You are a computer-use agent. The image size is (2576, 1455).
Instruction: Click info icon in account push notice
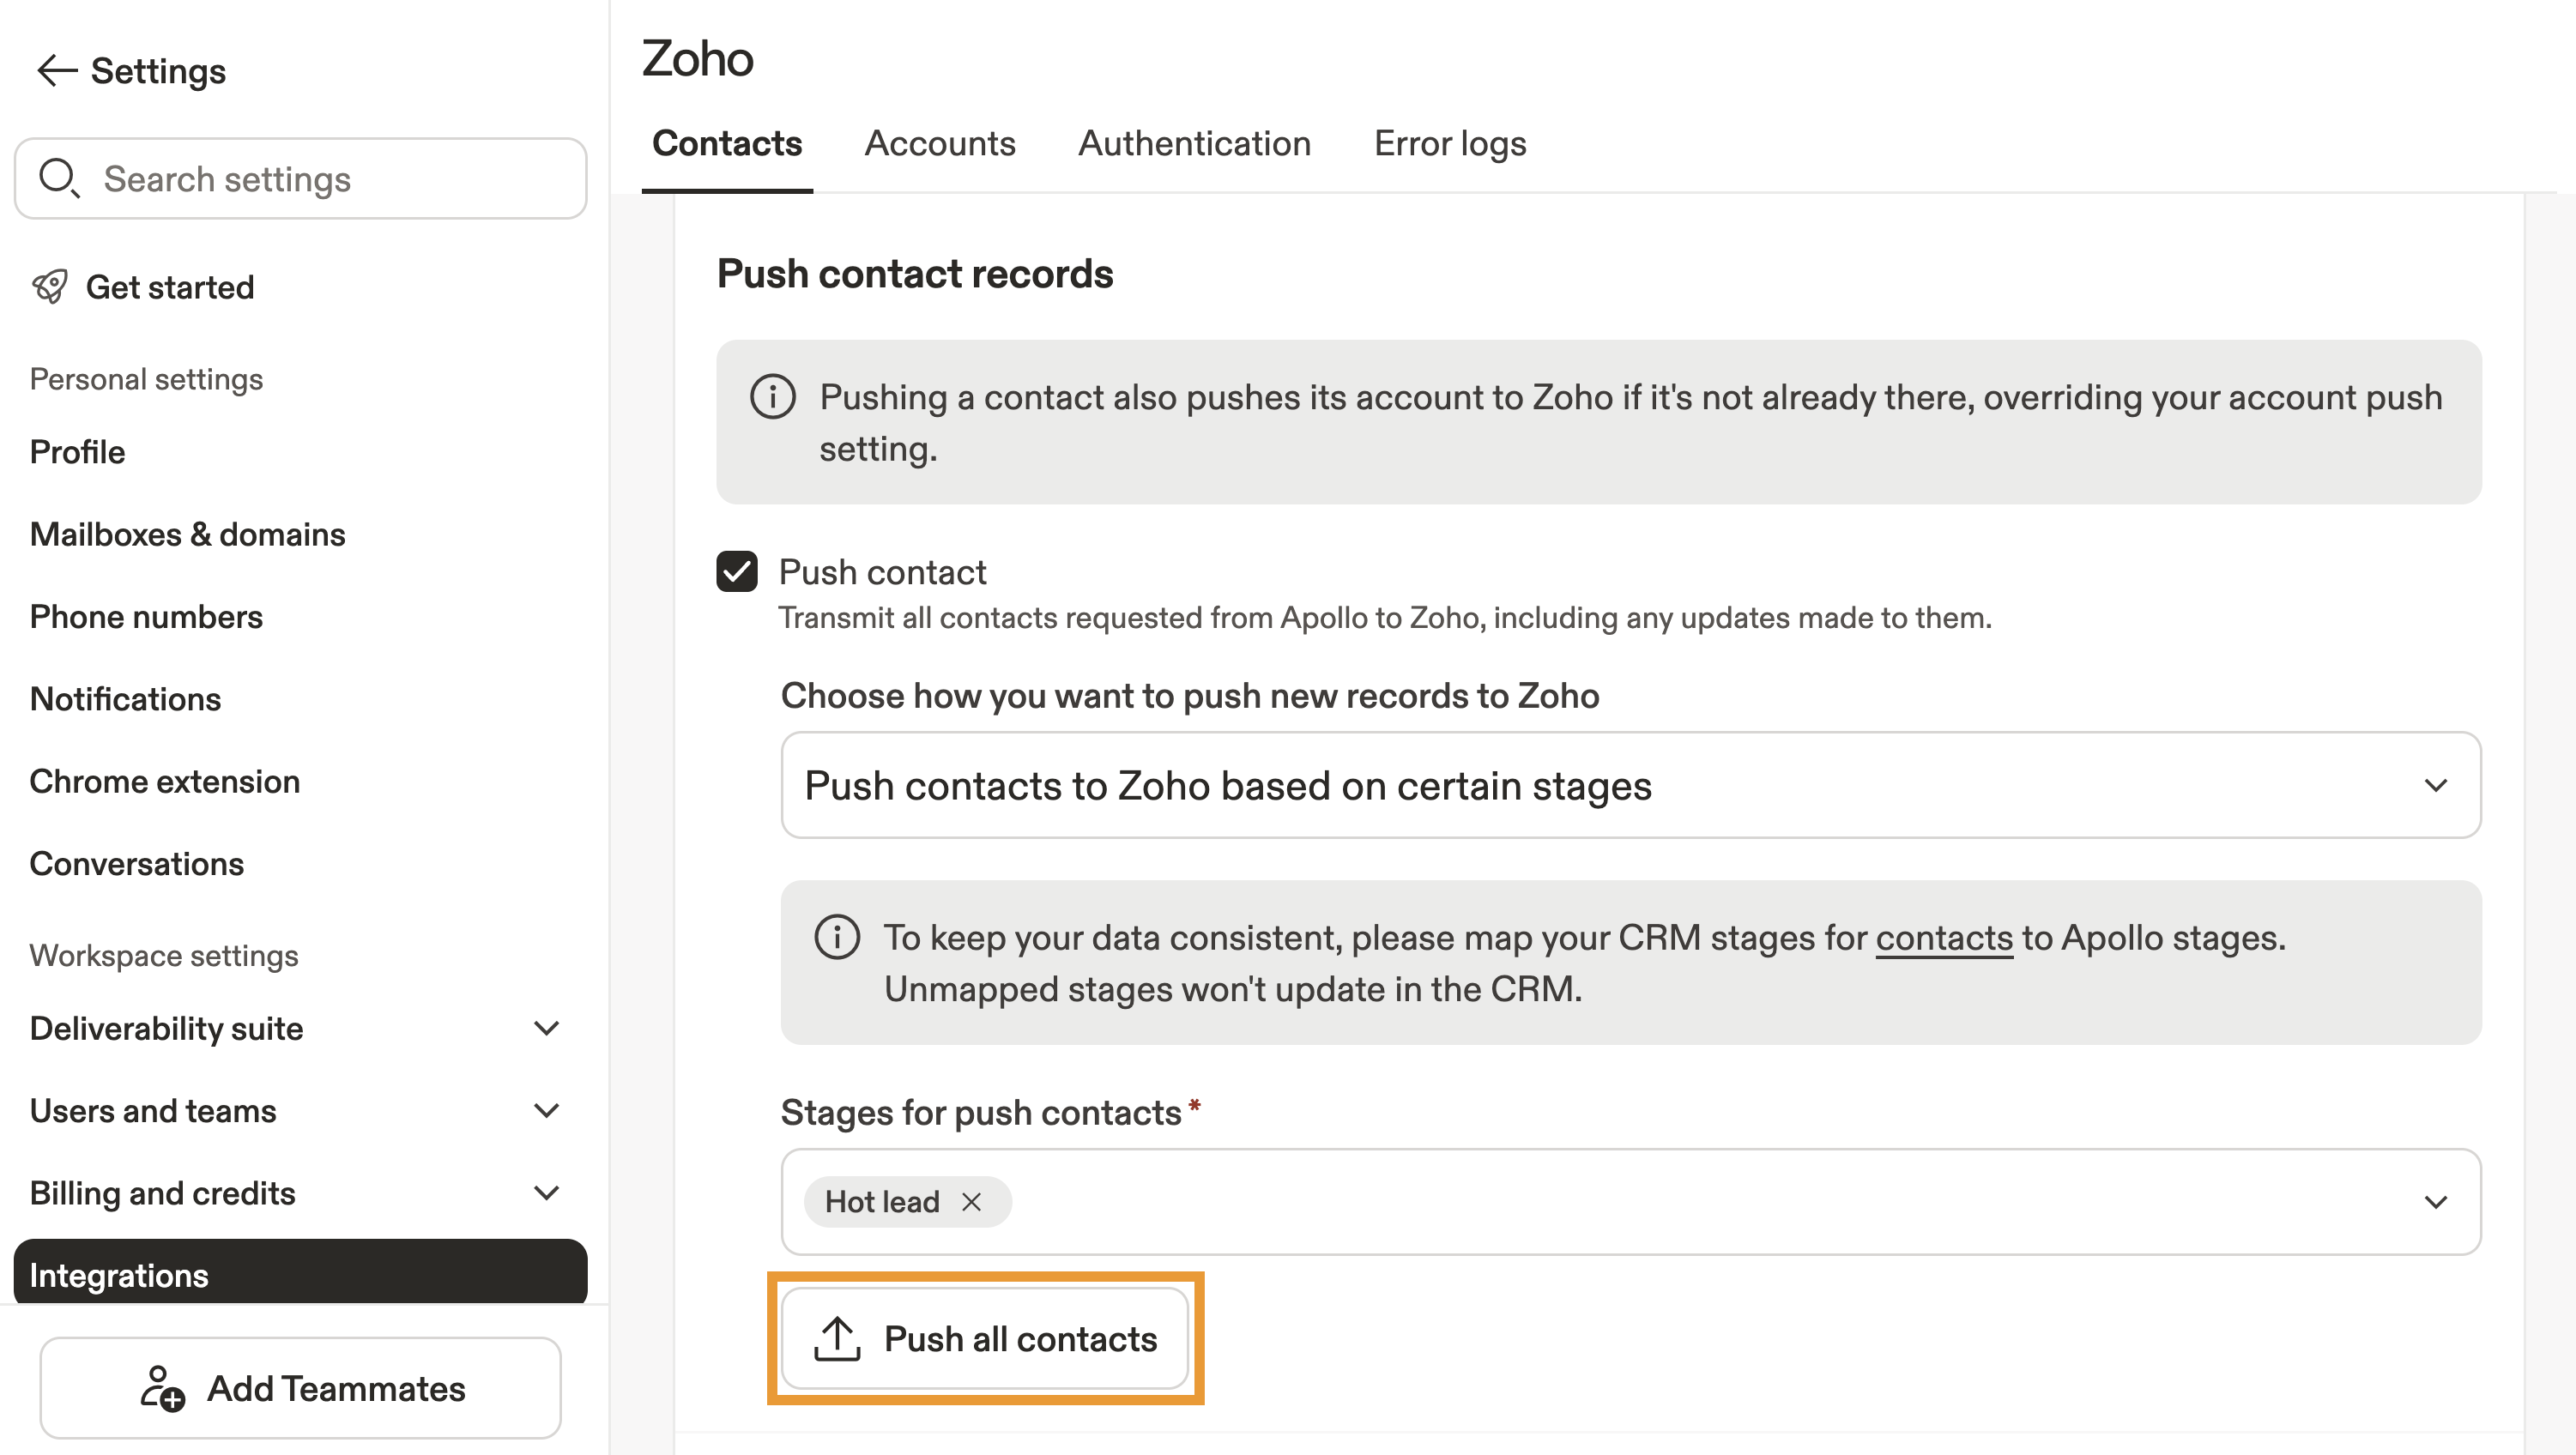(x=772, y=397)
